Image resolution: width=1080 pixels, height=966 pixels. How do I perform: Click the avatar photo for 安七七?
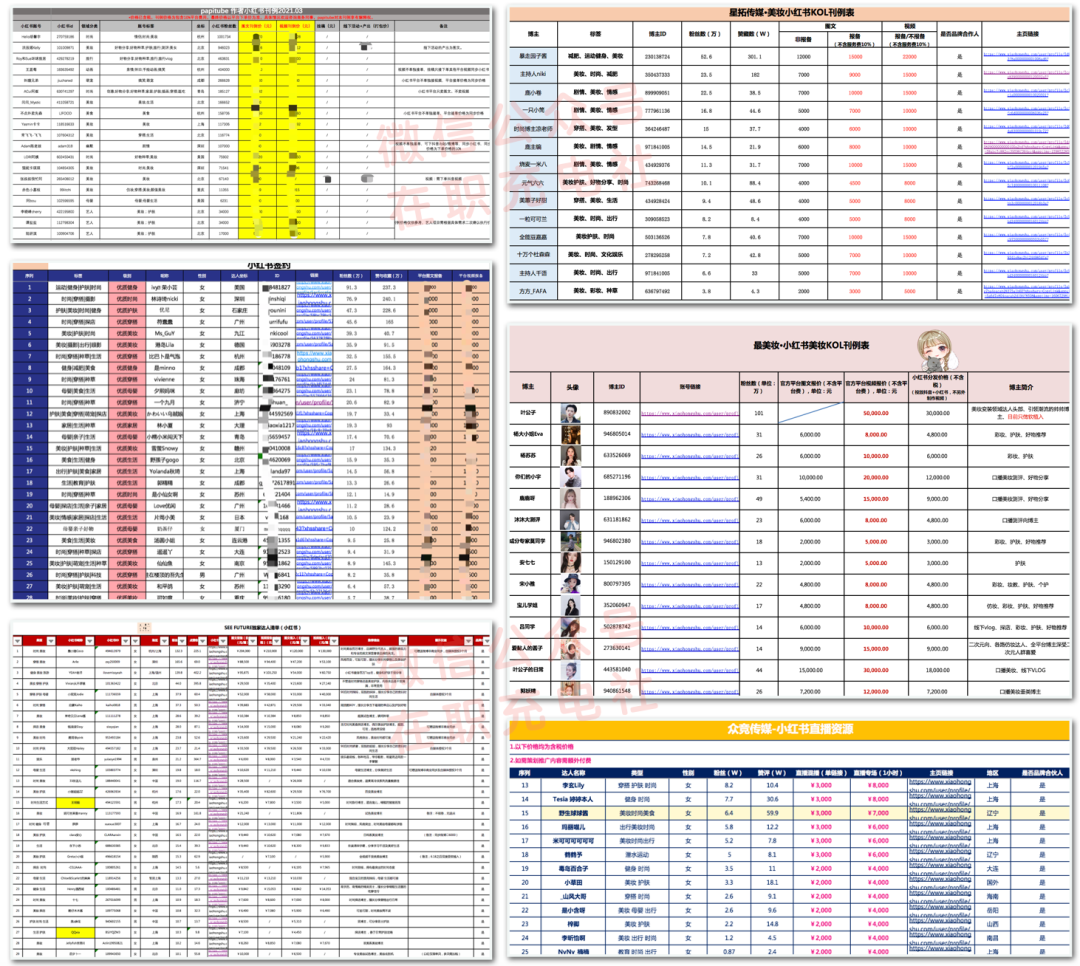(x=570, y=563)
